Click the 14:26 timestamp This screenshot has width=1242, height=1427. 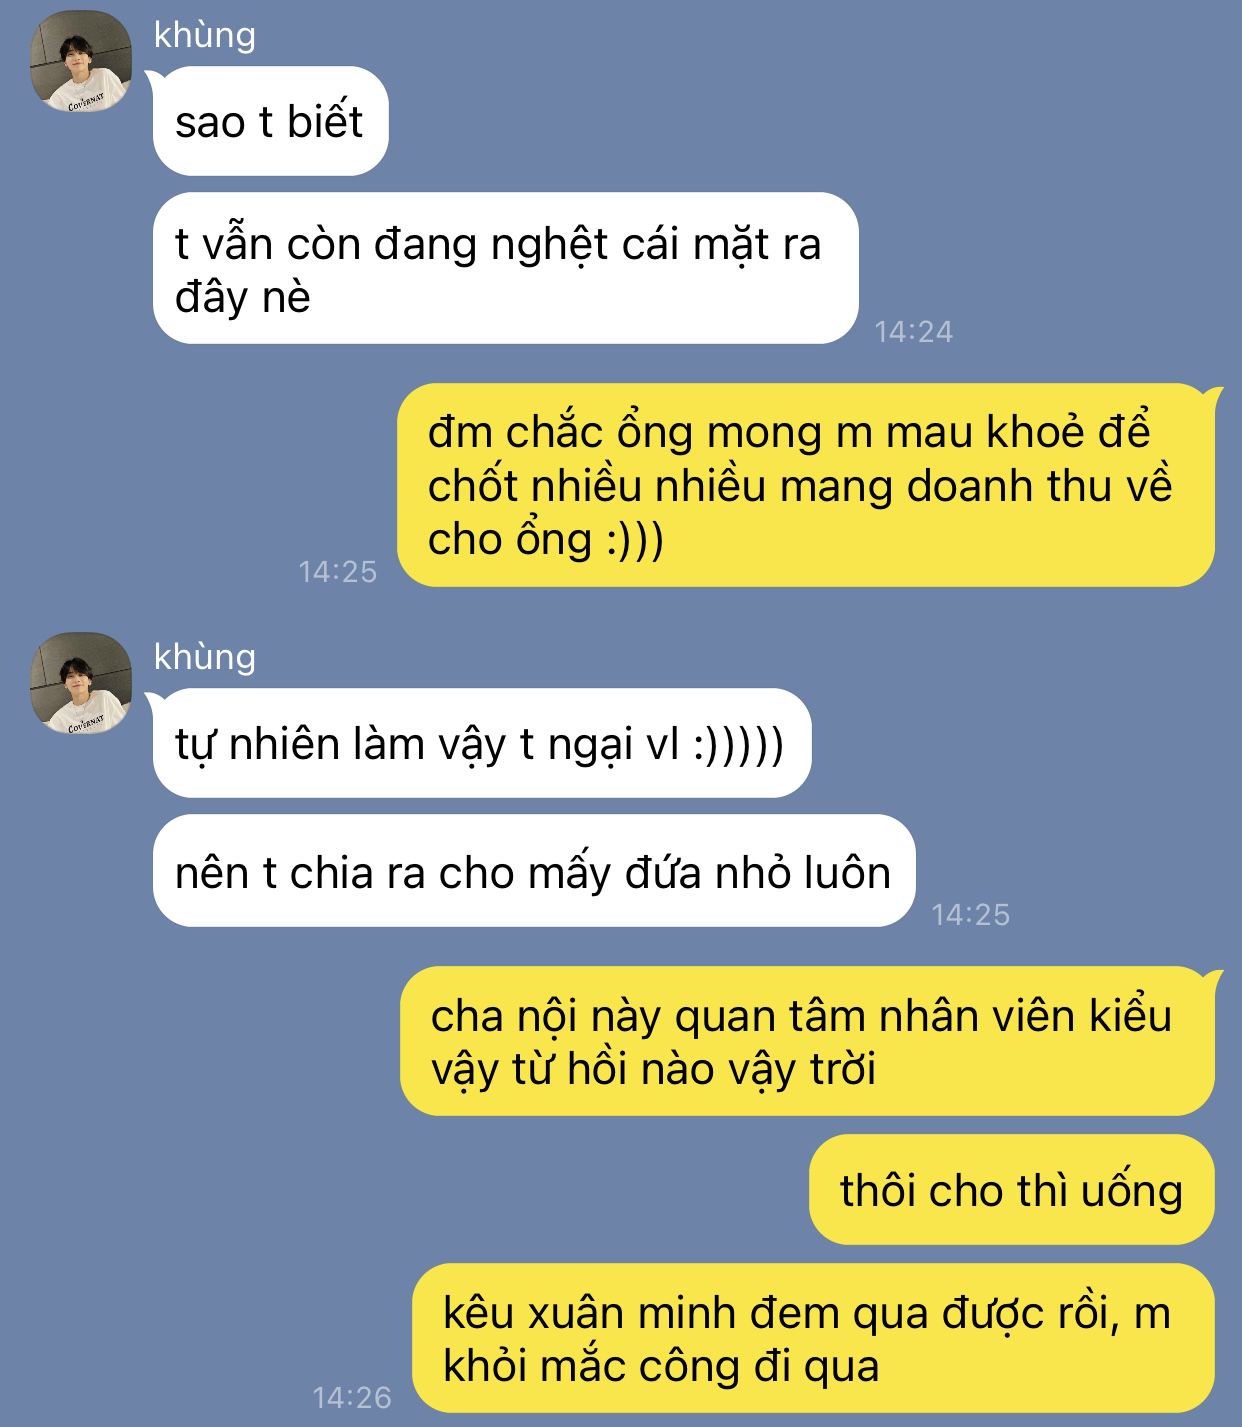[x=352, y=1397]
